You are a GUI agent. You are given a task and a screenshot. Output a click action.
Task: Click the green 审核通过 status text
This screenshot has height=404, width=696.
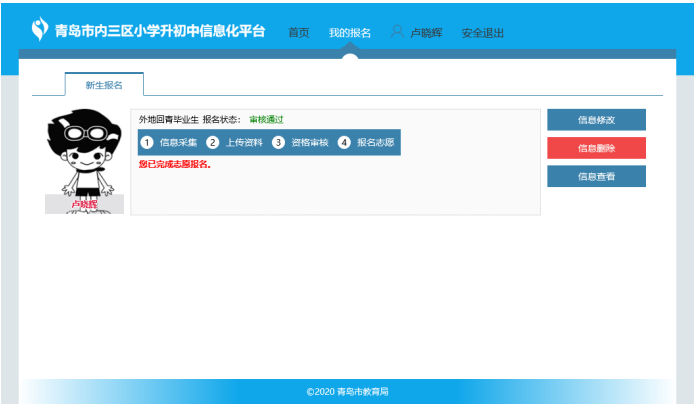266,119
